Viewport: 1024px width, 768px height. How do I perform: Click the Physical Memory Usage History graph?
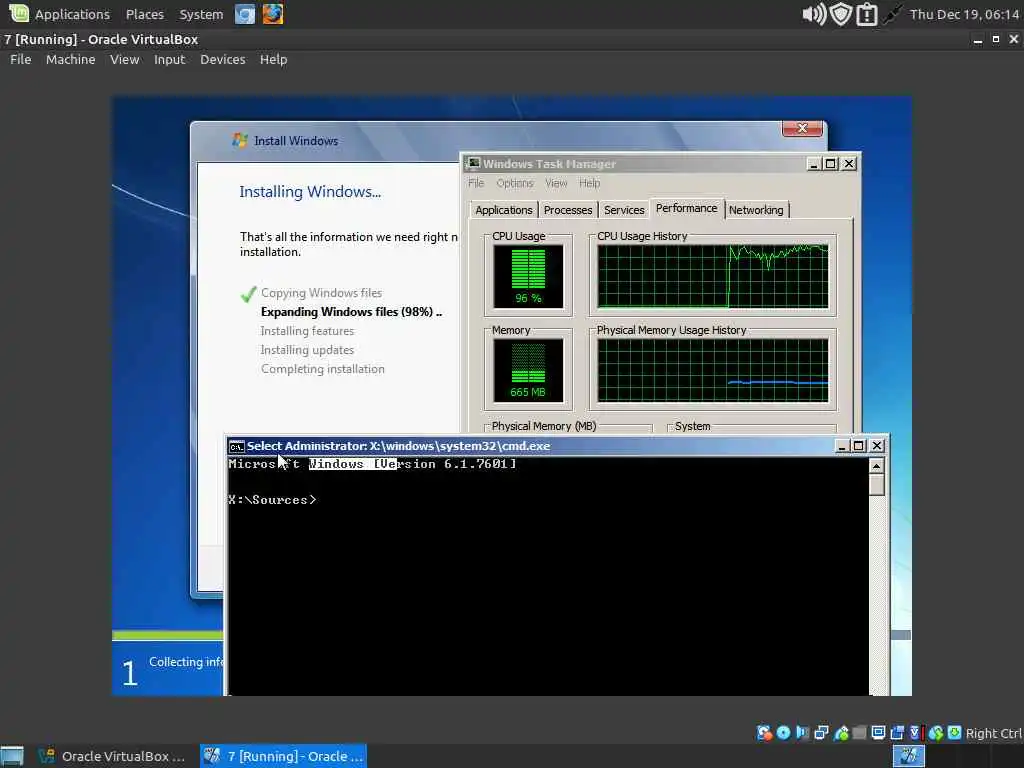(x=712, y=370)
